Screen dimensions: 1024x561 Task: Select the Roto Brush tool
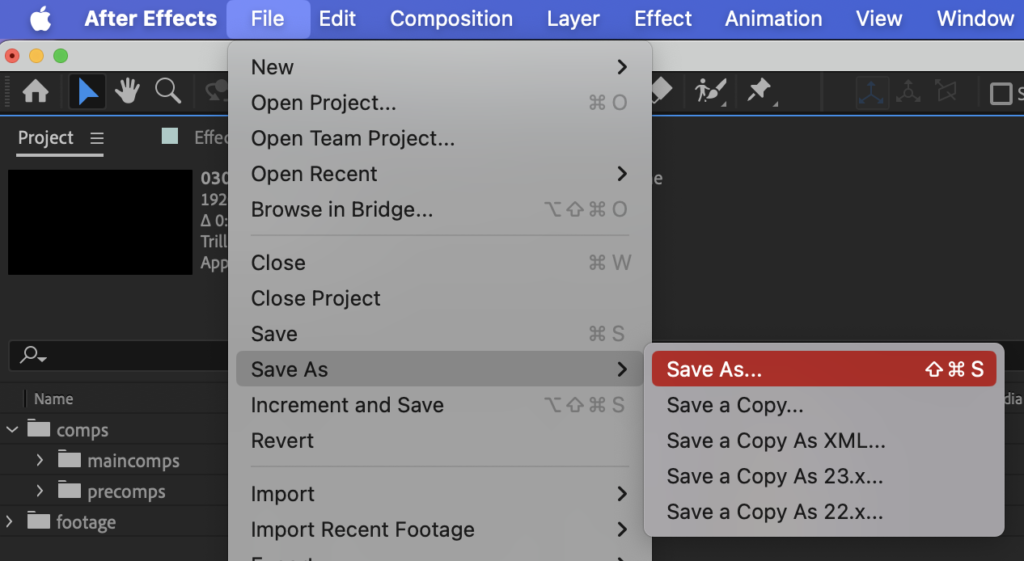click(710, 92)
